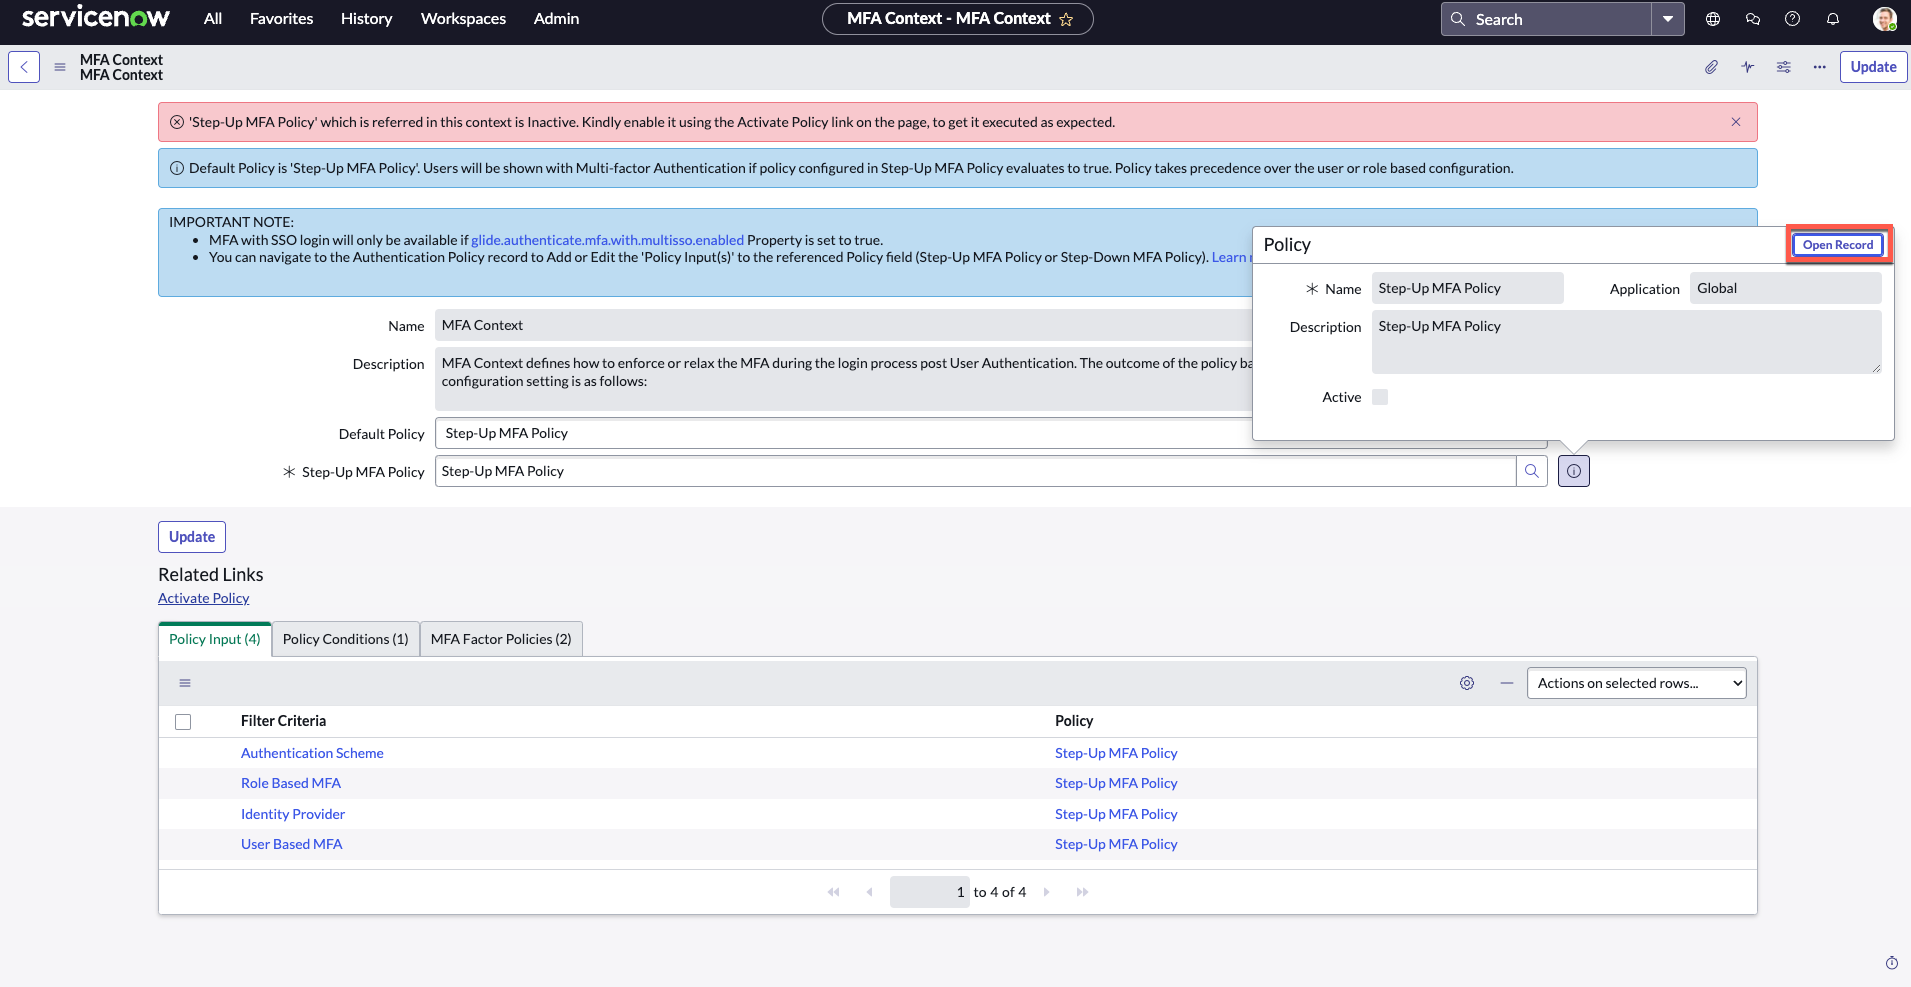
Task: Click the lookup magnifier for Step-Up MFA Policy
Action: (x=1532, y=471)
